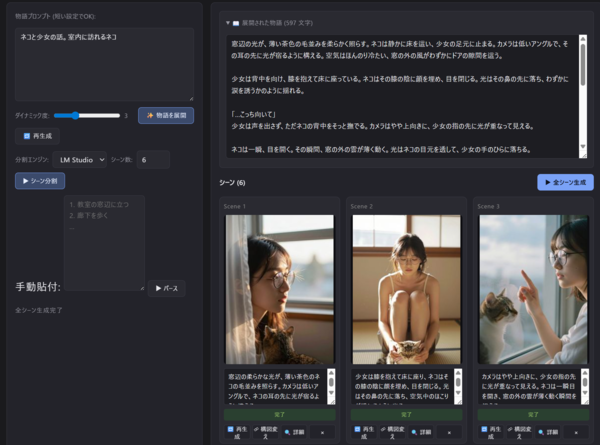Click the expanded story text area
The image size is (600, 445).
coord(403,96)
